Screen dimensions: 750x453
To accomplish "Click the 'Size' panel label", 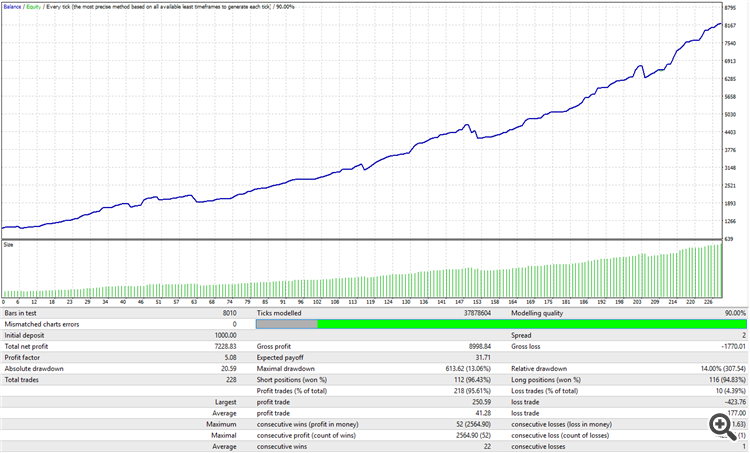I will pos(8,244).
